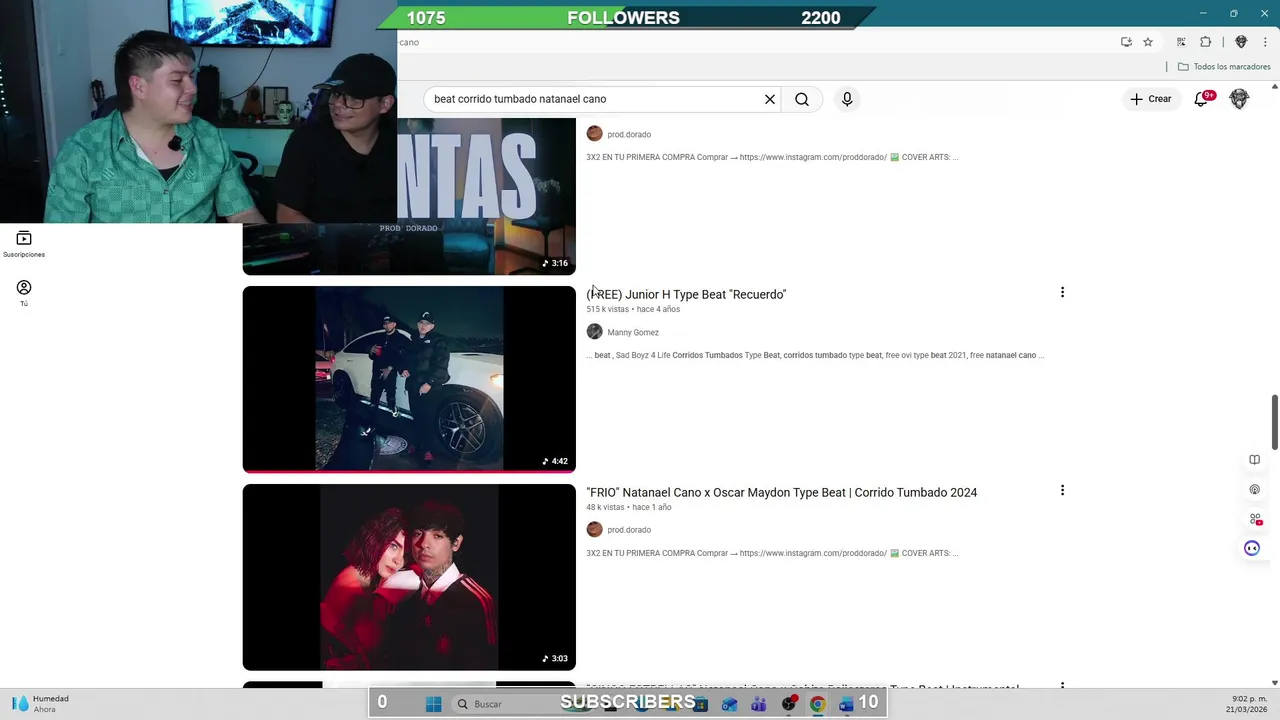The height and width of the screenshot is (720, 1280).
Task: Click the 515 k vistas • hace 4 años text
Action: pyautogui.click(x=633, y=309)
